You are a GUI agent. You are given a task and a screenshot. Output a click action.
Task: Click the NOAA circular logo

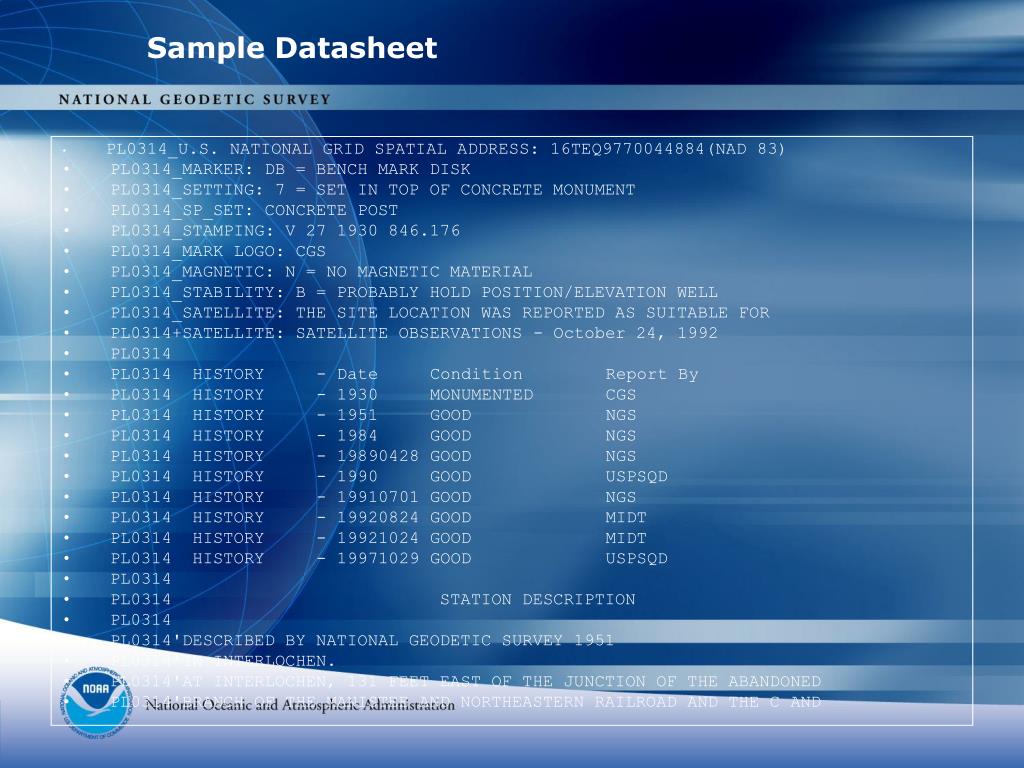click(x=97, y=702)
